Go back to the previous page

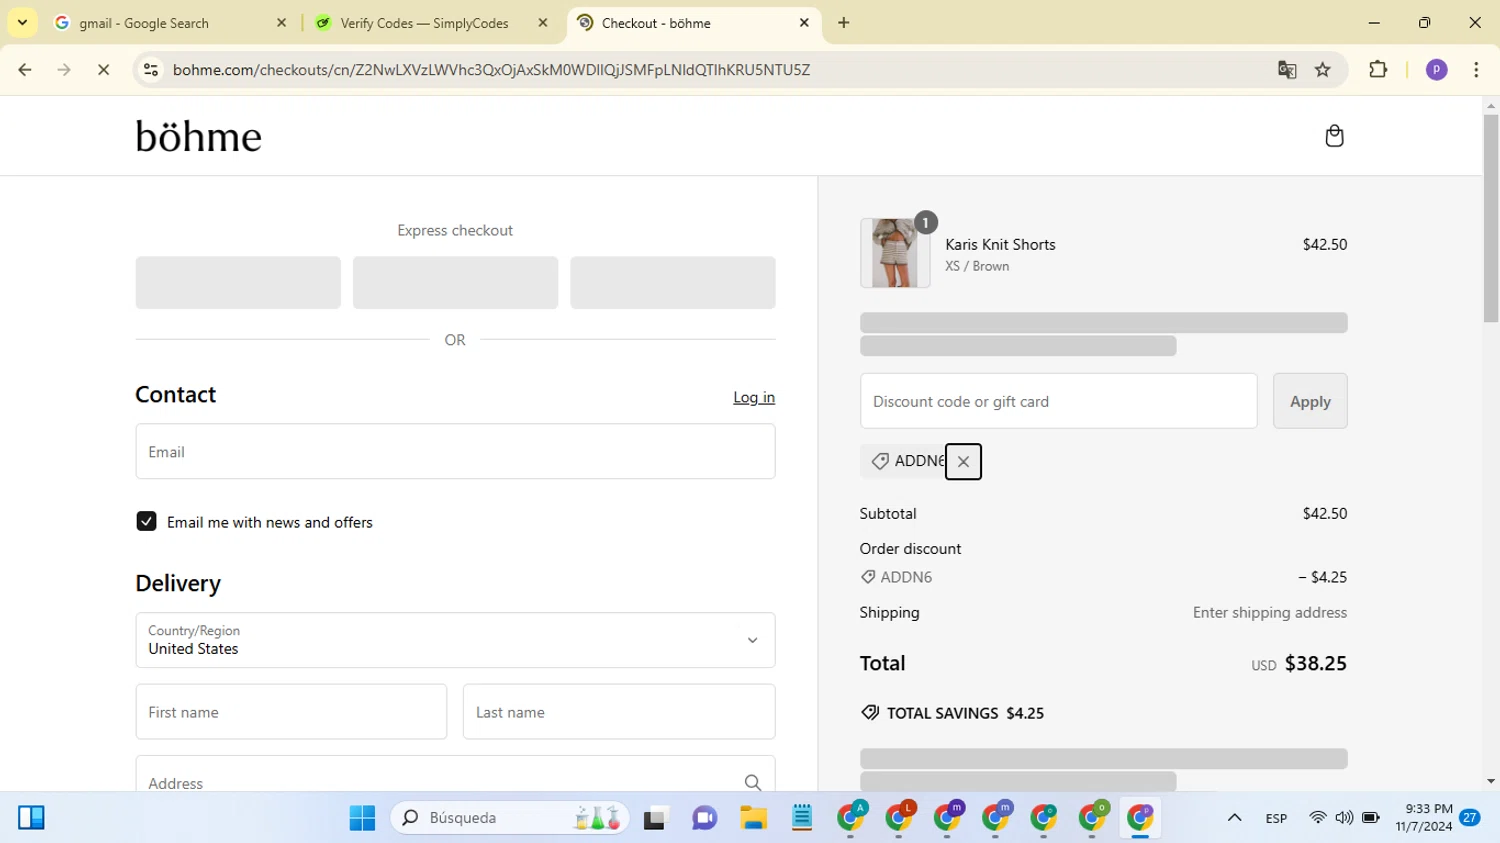point(25,70)
